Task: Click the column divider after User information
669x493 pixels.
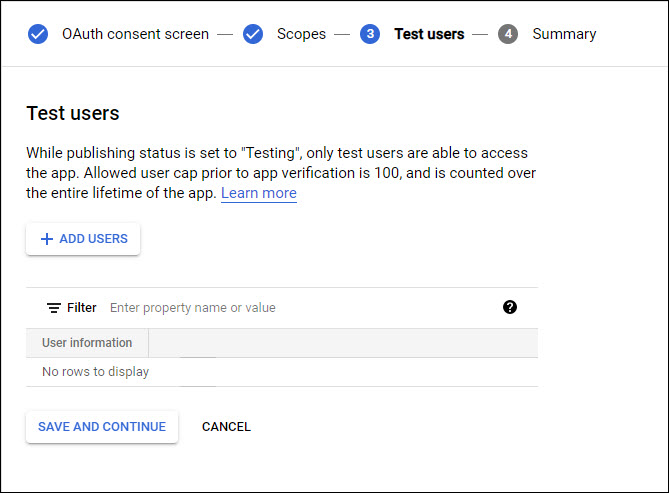Action: (149, 343)
